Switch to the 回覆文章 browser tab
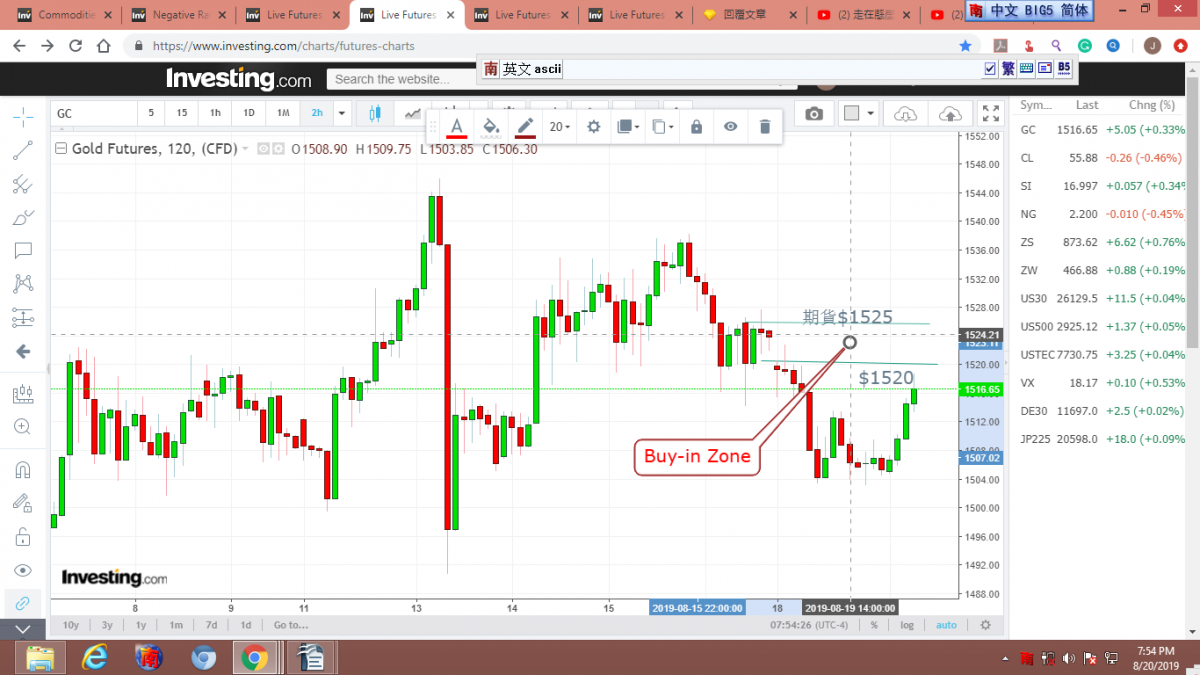1200x675 pixels. (x=750, y=15)
